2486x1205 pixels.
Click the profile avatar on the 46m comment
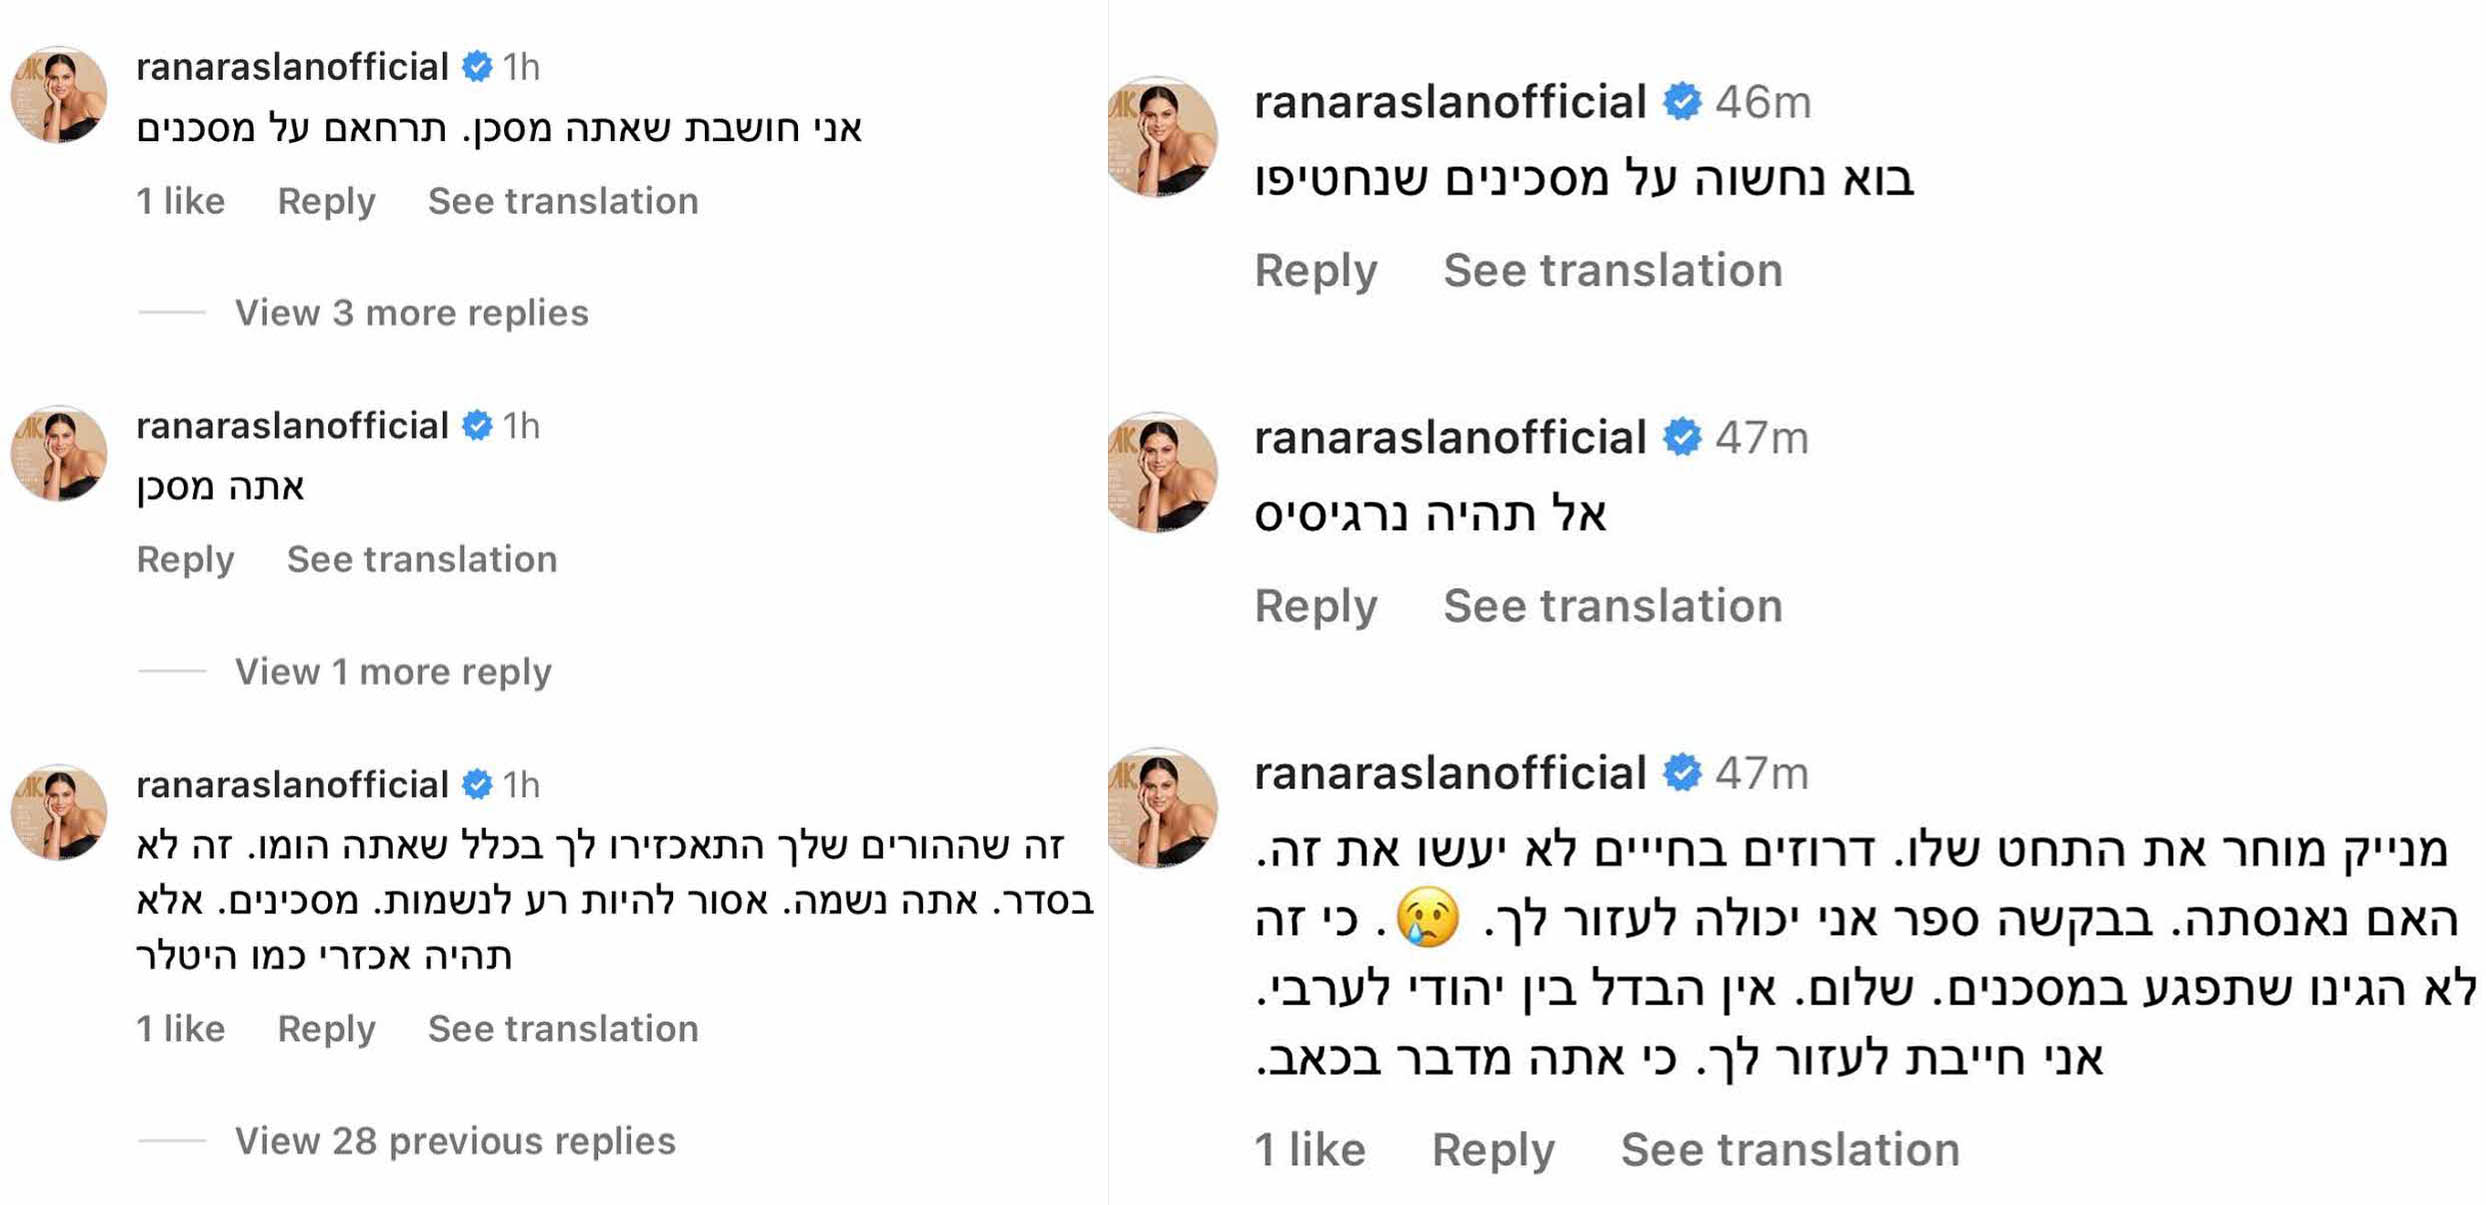(x=1163, y=137)
